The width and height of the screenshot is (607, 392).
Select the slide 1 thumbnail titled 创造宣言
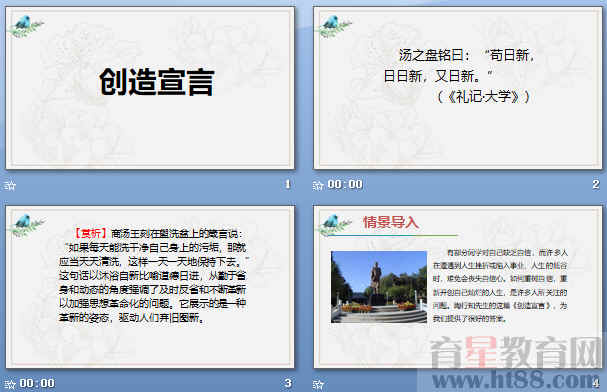[150, 88]
